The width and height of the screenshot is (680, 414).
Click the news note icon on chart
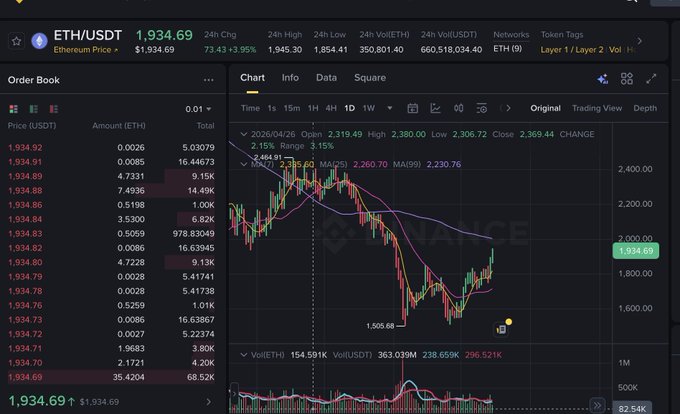(501, 329)
